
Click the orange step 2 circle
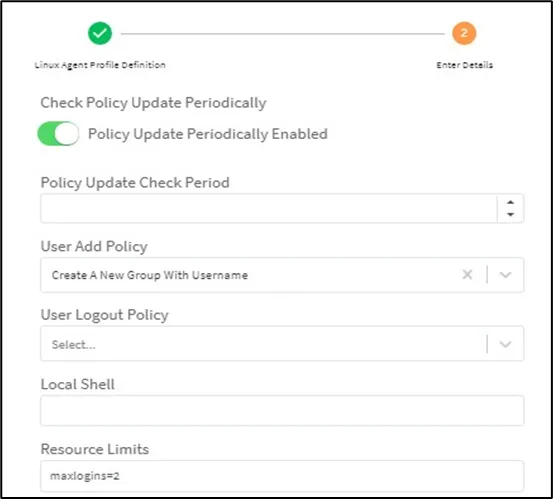(x=464, y=34)
